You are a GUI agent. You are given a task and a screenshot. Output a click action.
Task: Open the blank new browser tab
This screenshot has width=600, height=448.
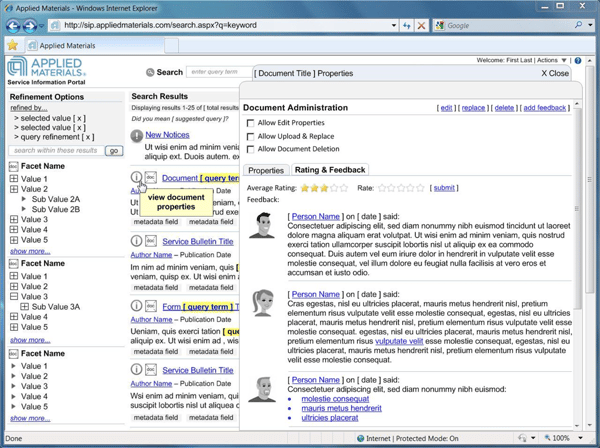click(171, 46)
